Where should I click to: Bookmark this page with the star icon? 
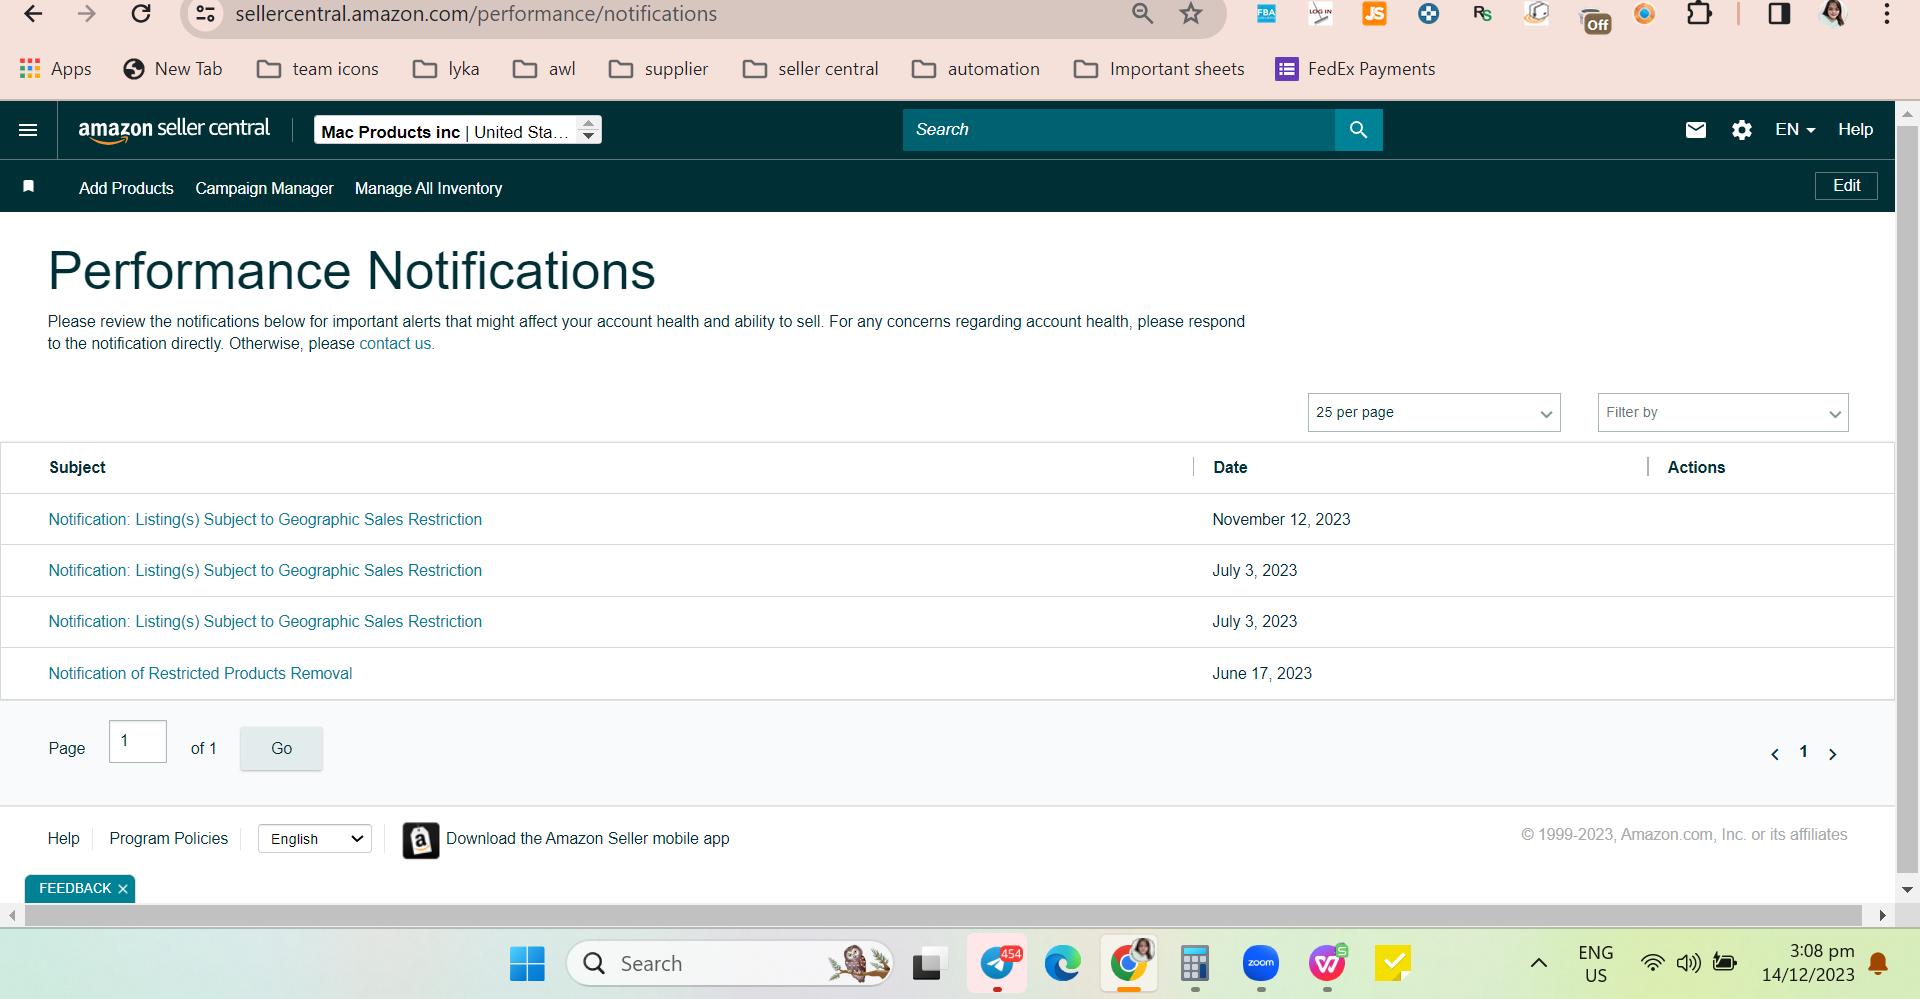[x=1190, y=14]
